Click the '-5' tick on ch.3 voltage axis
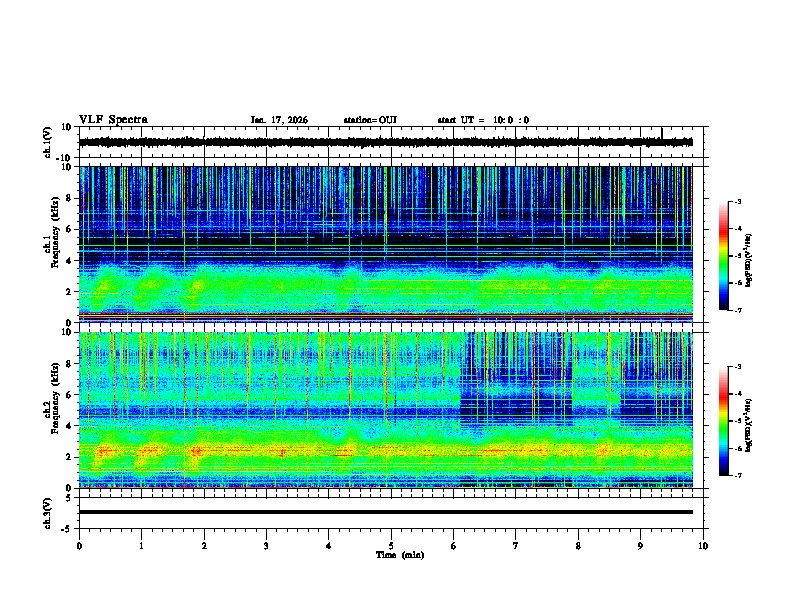 [x=67, y=529]
